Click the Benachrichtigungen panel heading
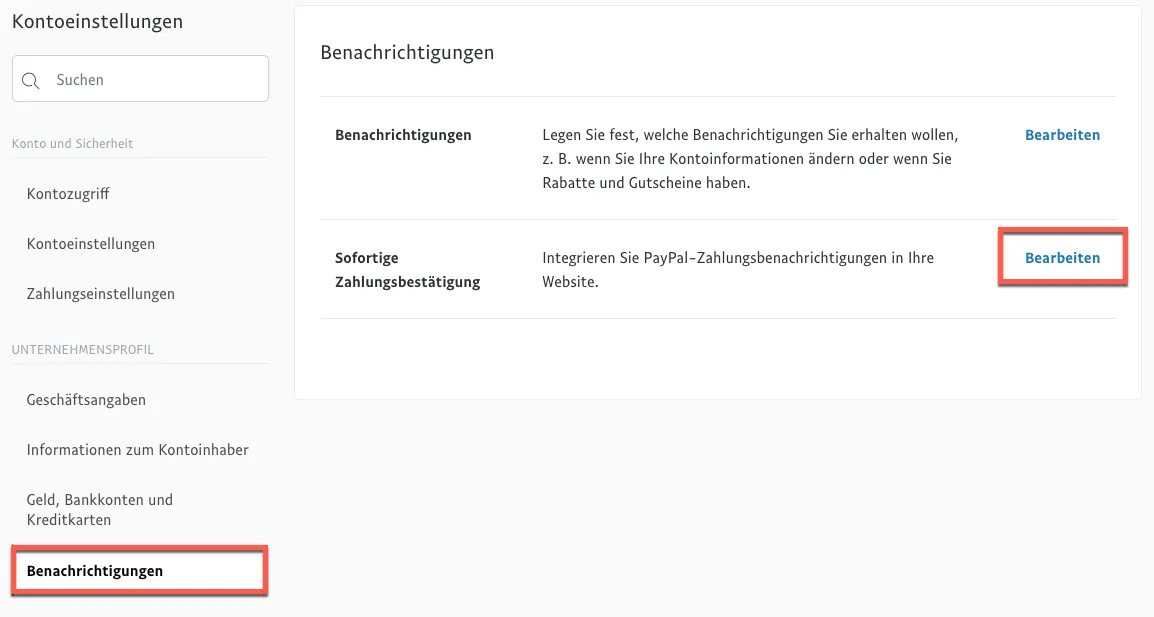The image size is (1154, 617). pos(407,52)
